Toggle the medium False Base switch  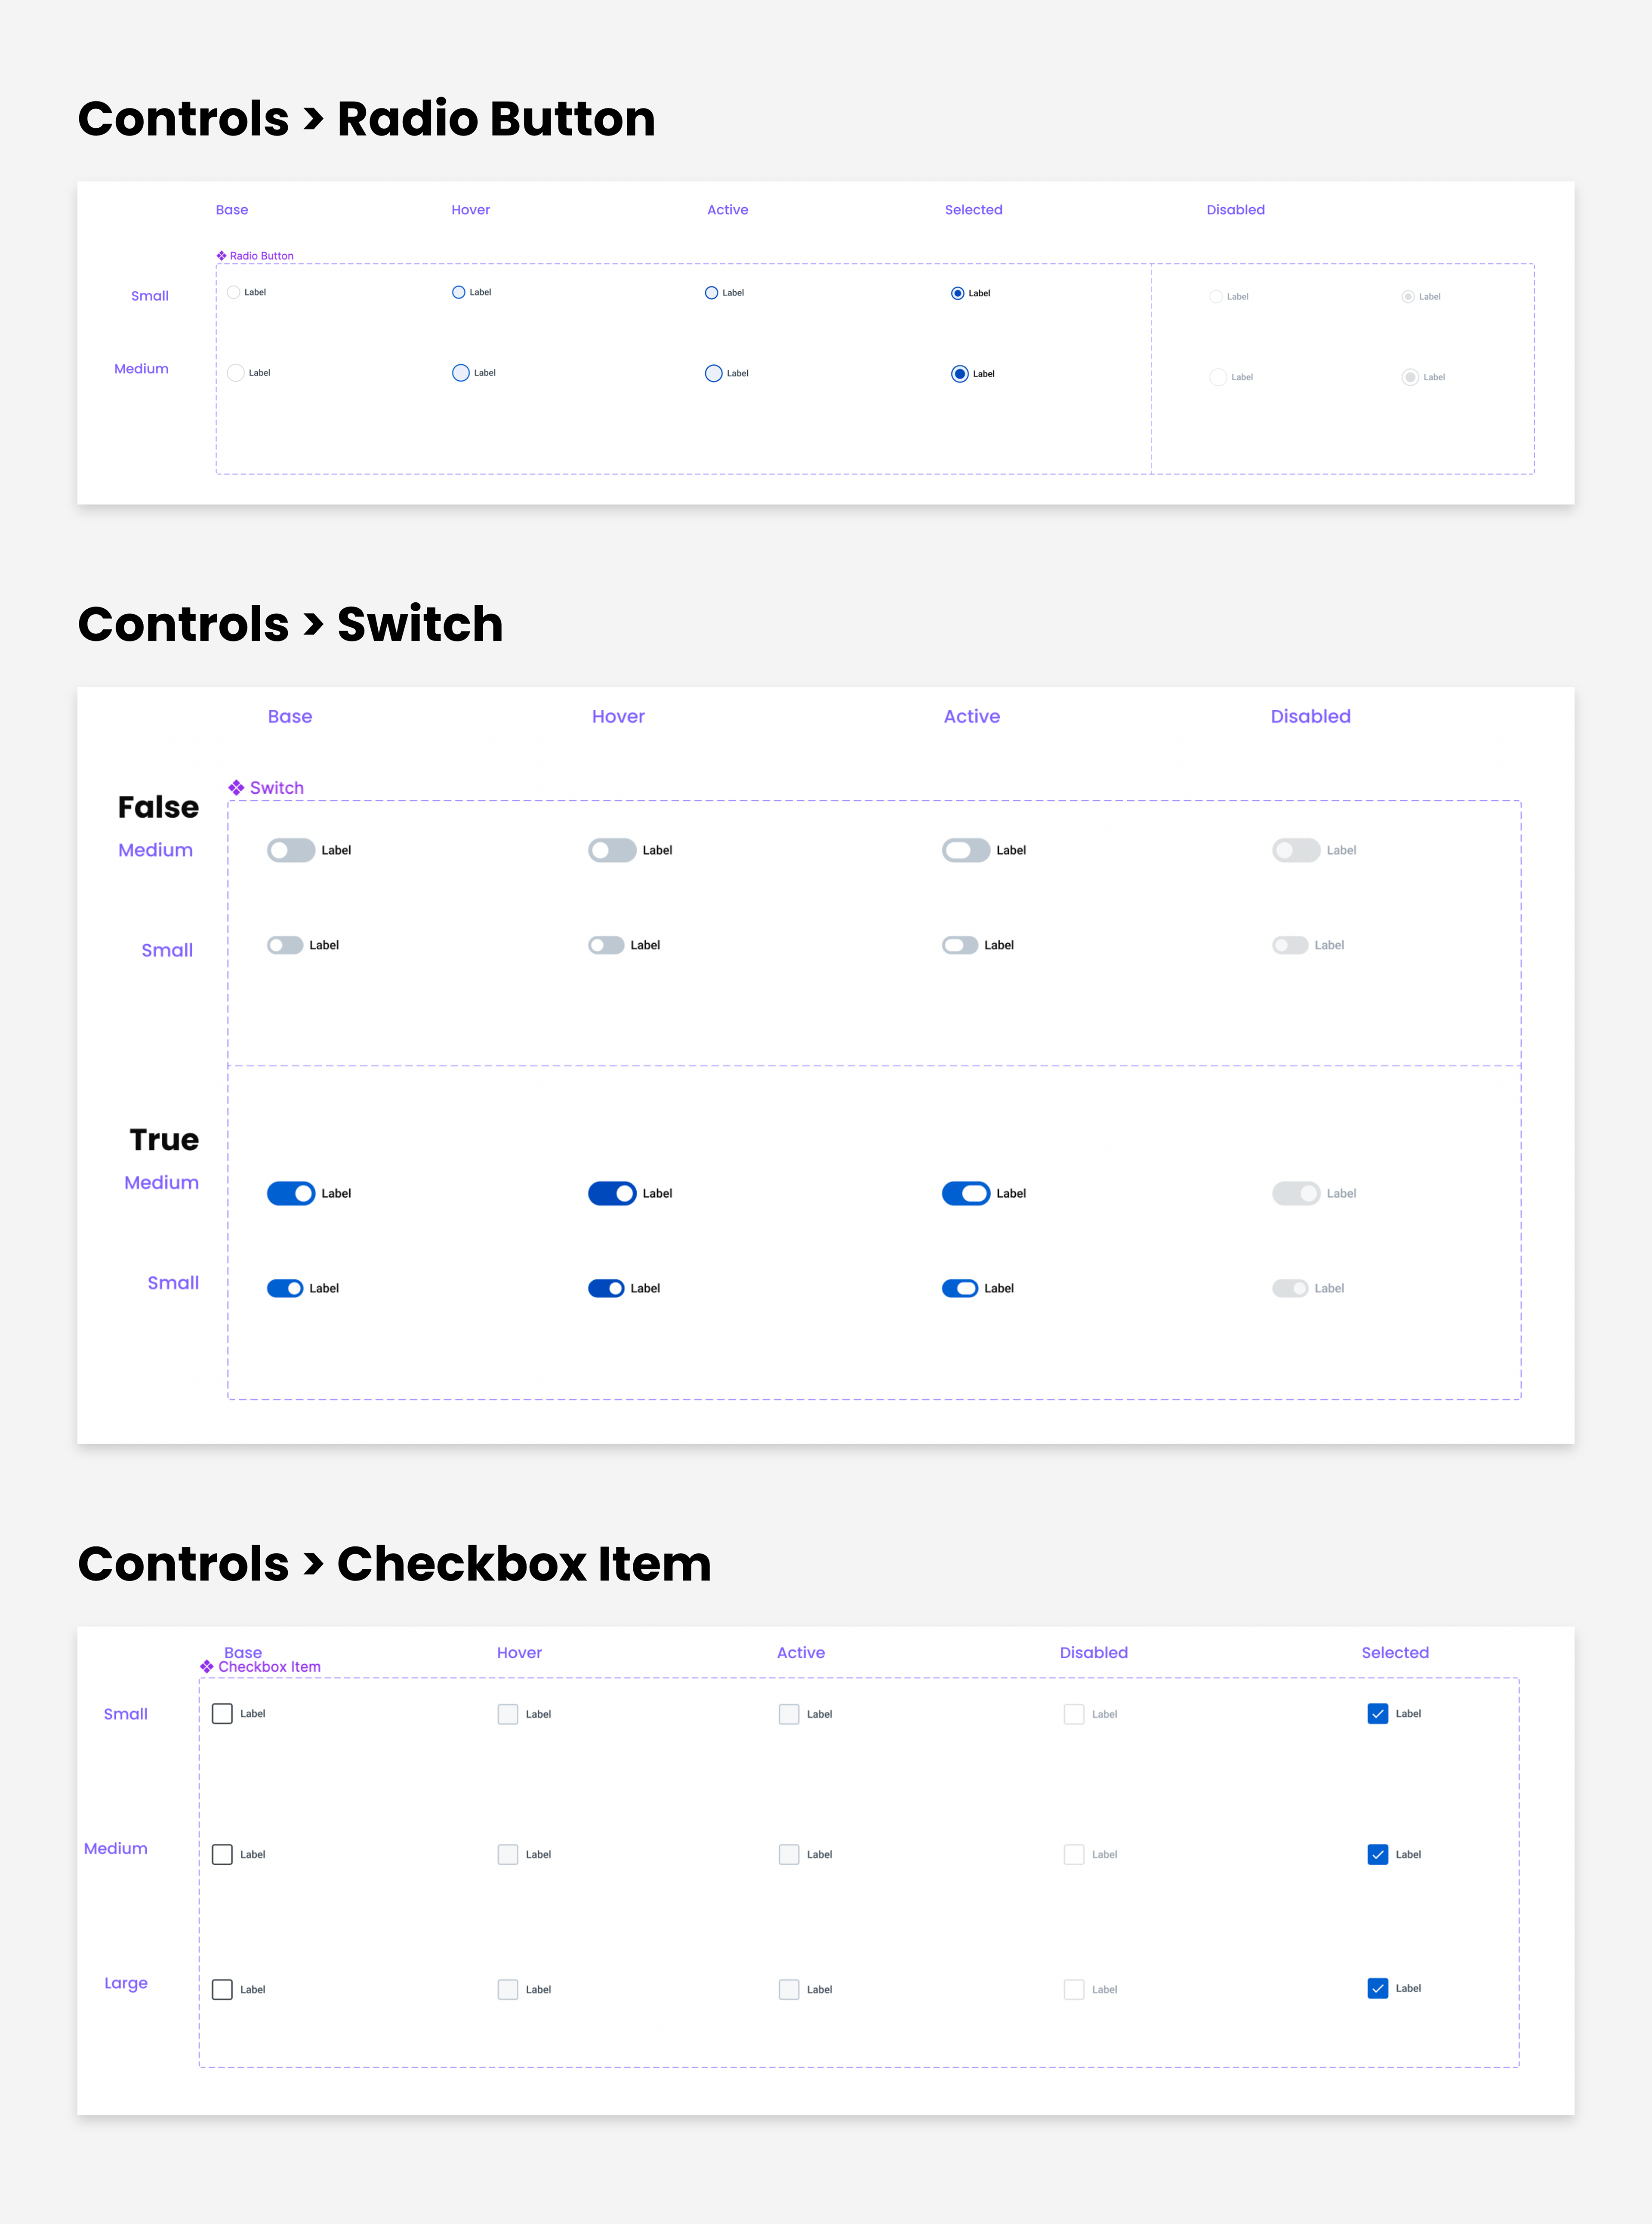(291, 850)
